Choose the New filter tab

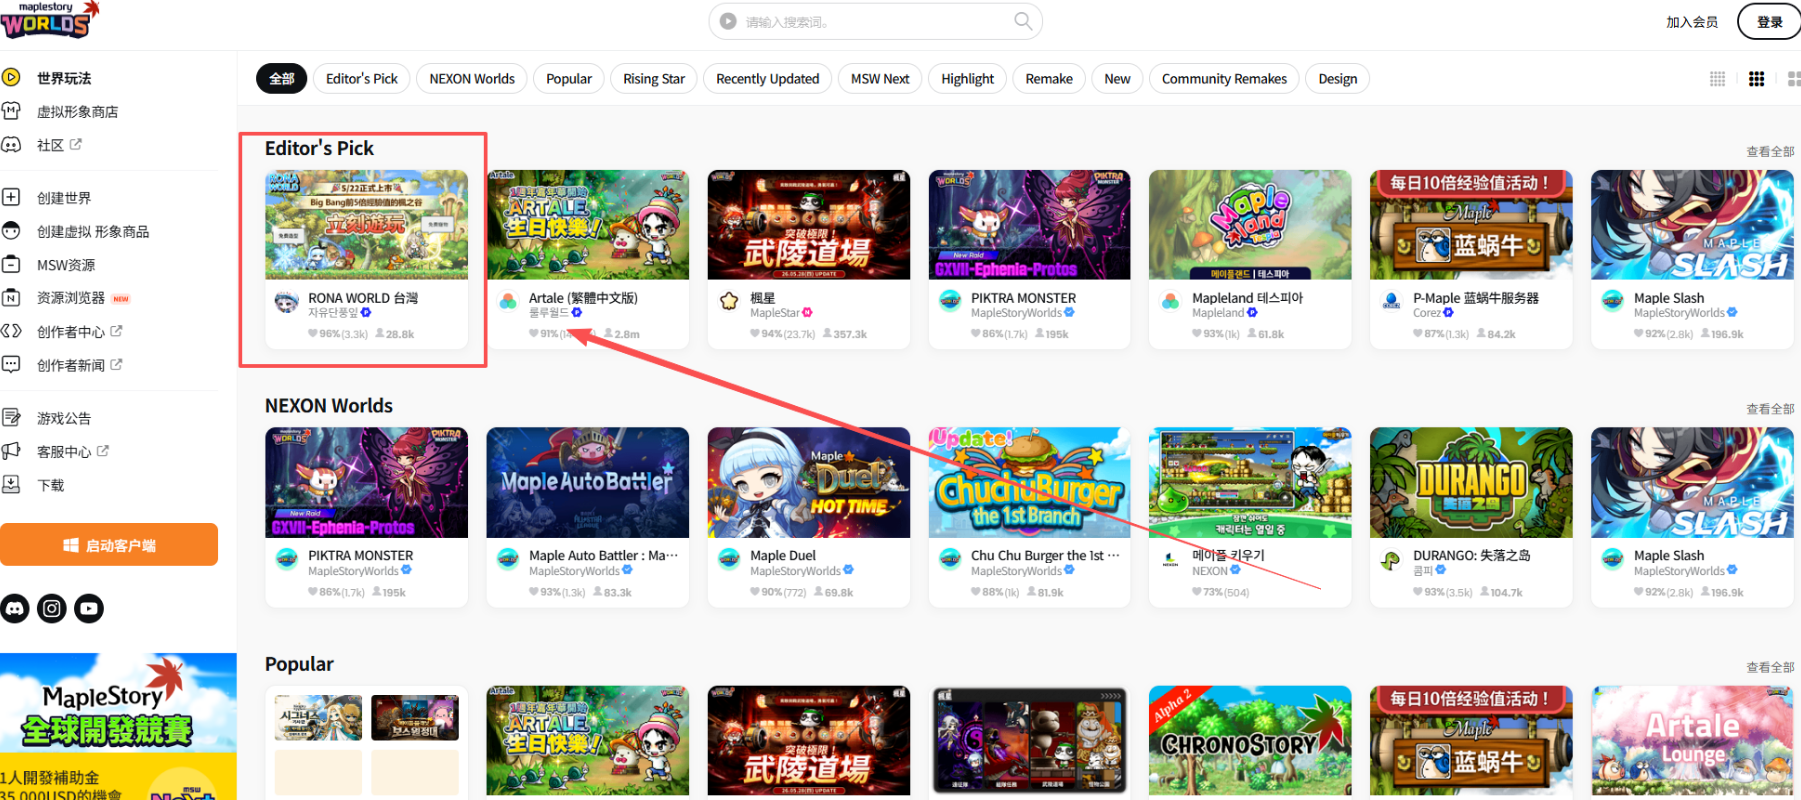[1117, 79]
